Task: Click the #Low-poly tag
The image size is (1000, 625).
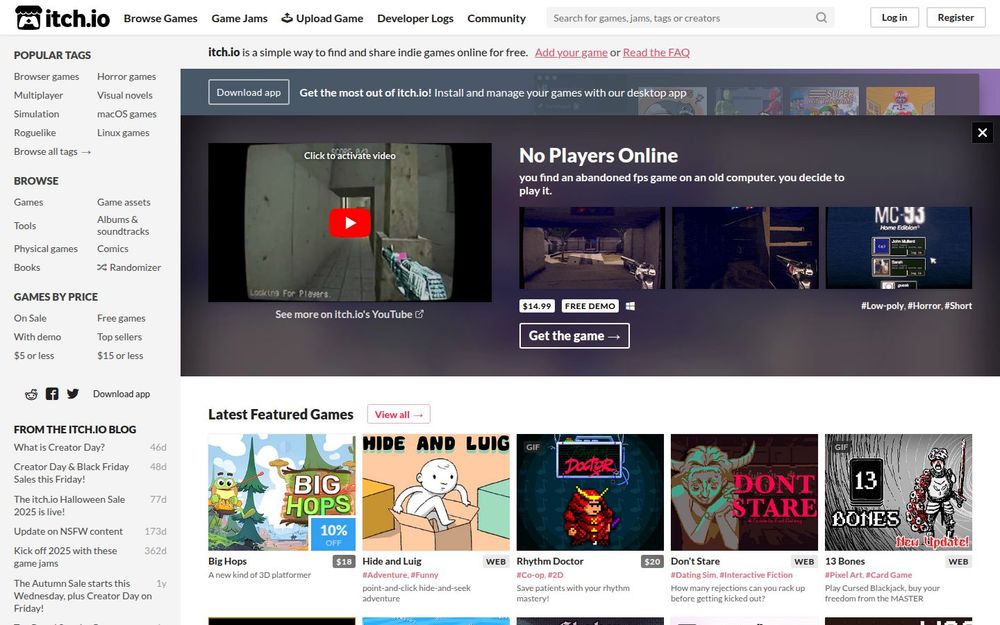Action: [x=883, y=306]
